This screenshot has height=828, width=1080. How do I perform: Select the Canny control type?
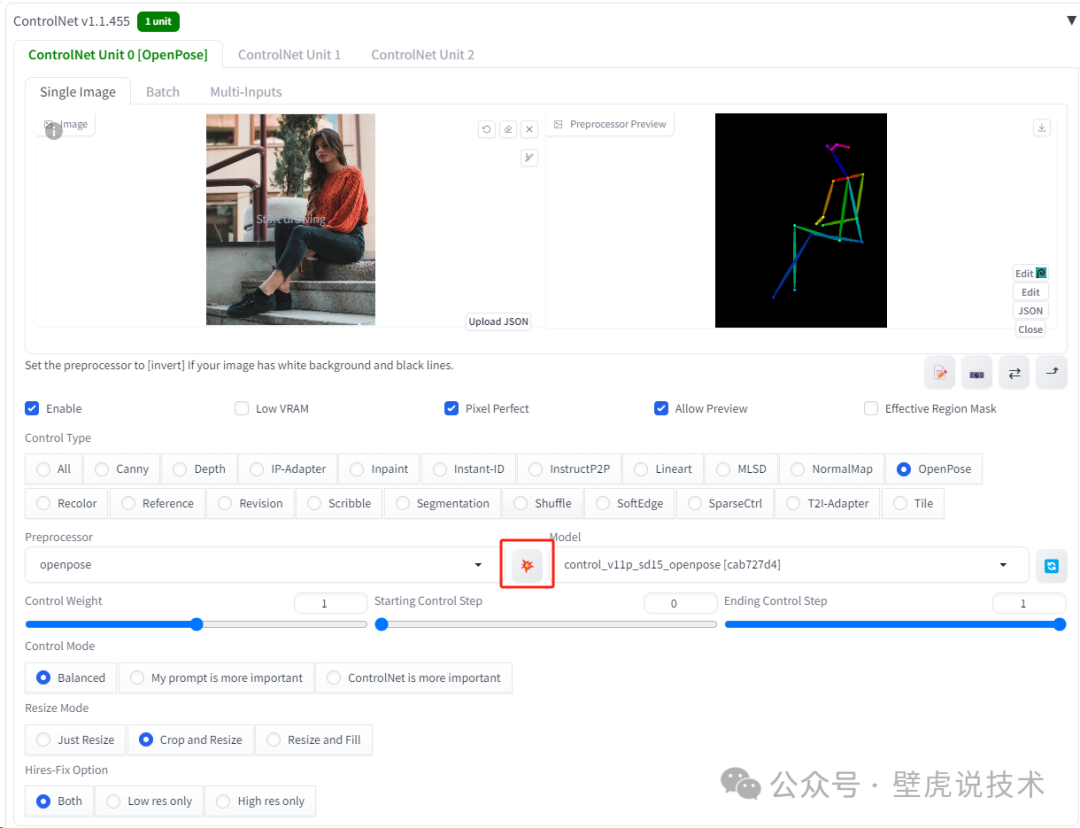tap(122, 469)
